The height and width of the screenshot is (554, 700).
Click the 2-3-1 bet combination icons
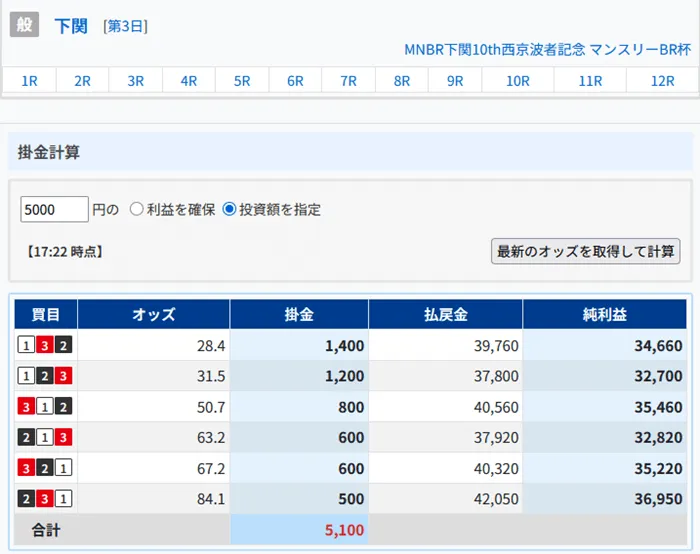click(45, 499)
